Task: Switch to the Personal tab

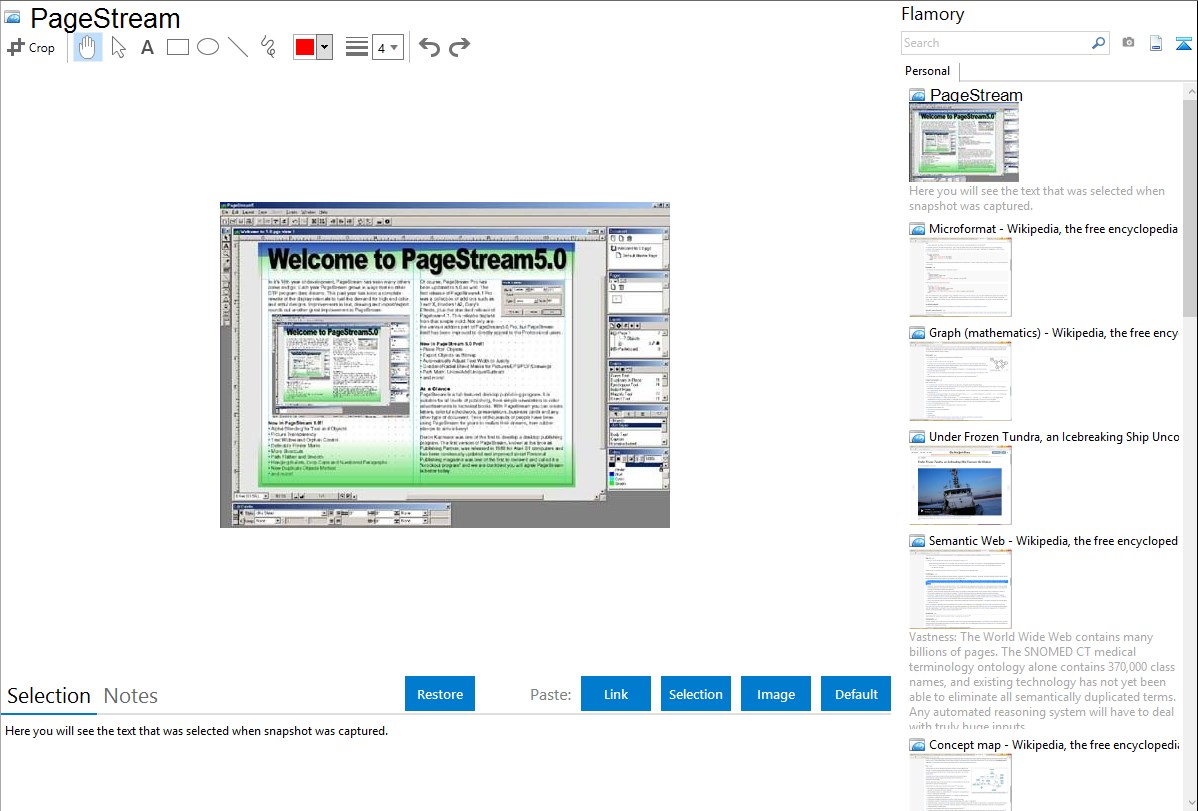Action: click(928, 71)
